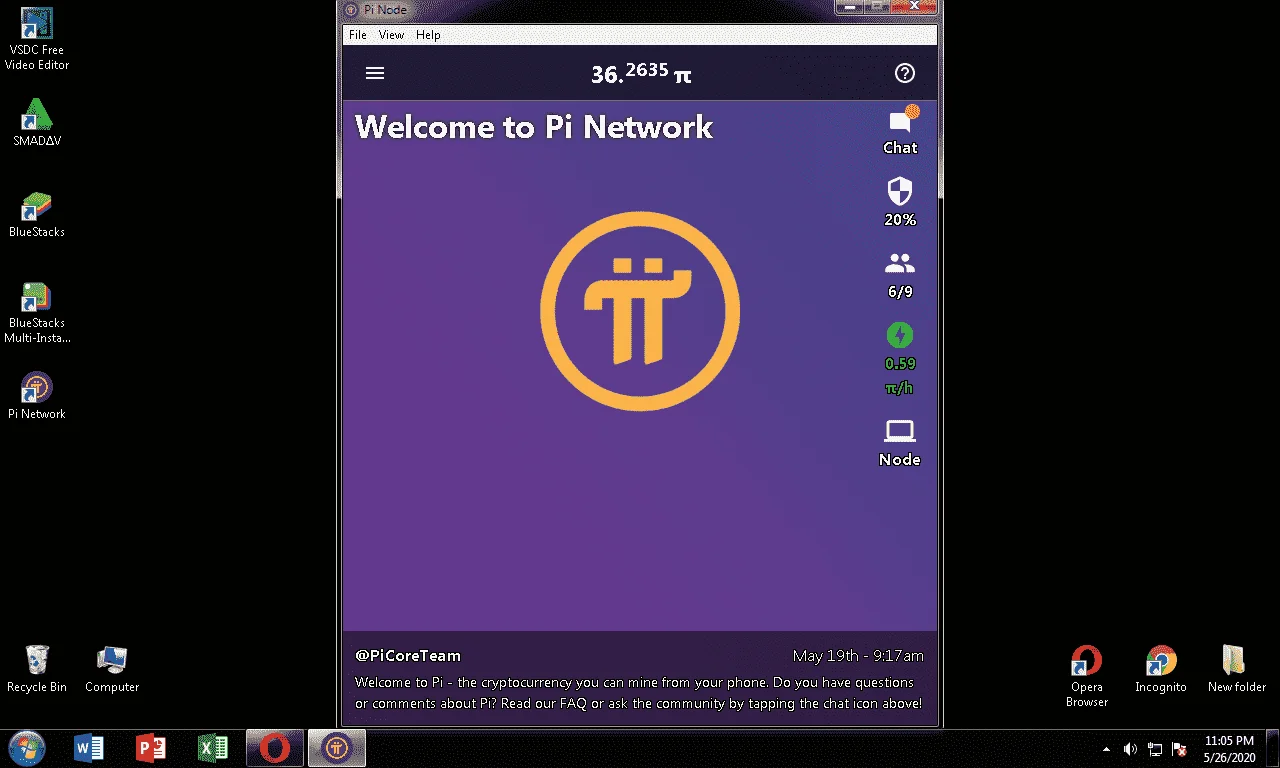
Task: Launch Word from the taskbar
Action: coord(89,748)
